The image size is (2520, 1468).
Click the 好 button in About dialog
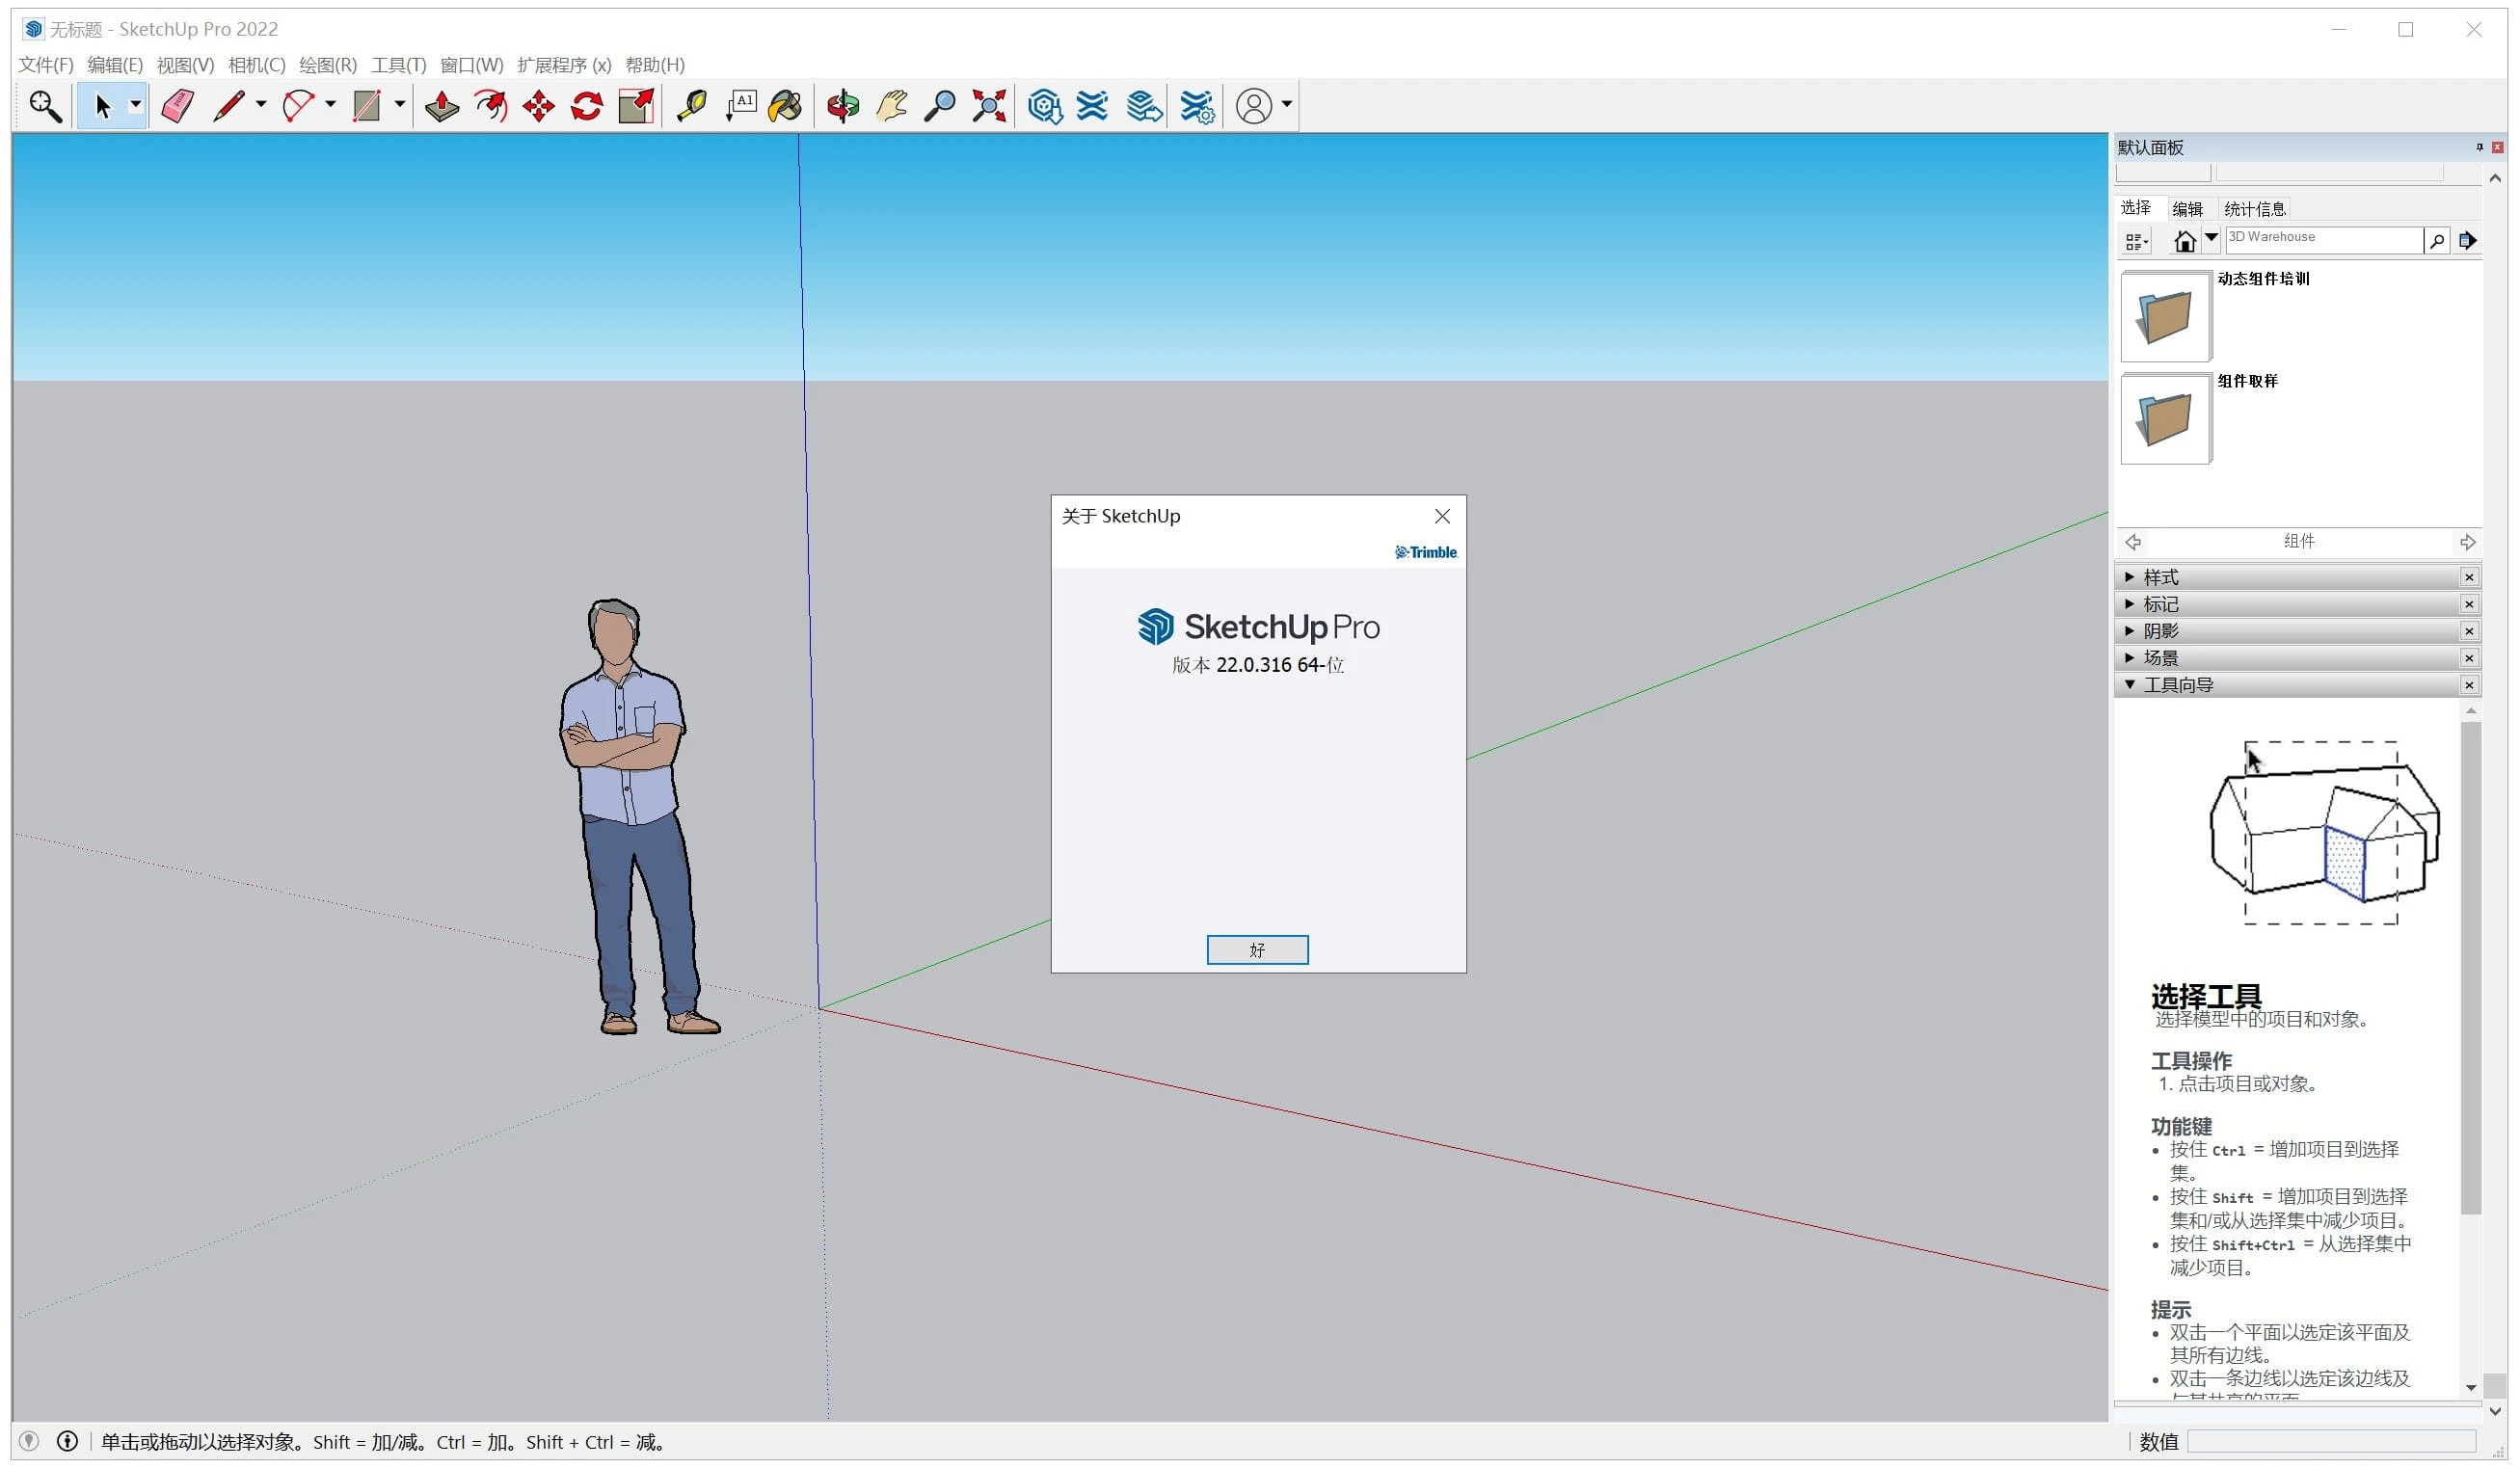[1257, 949]
